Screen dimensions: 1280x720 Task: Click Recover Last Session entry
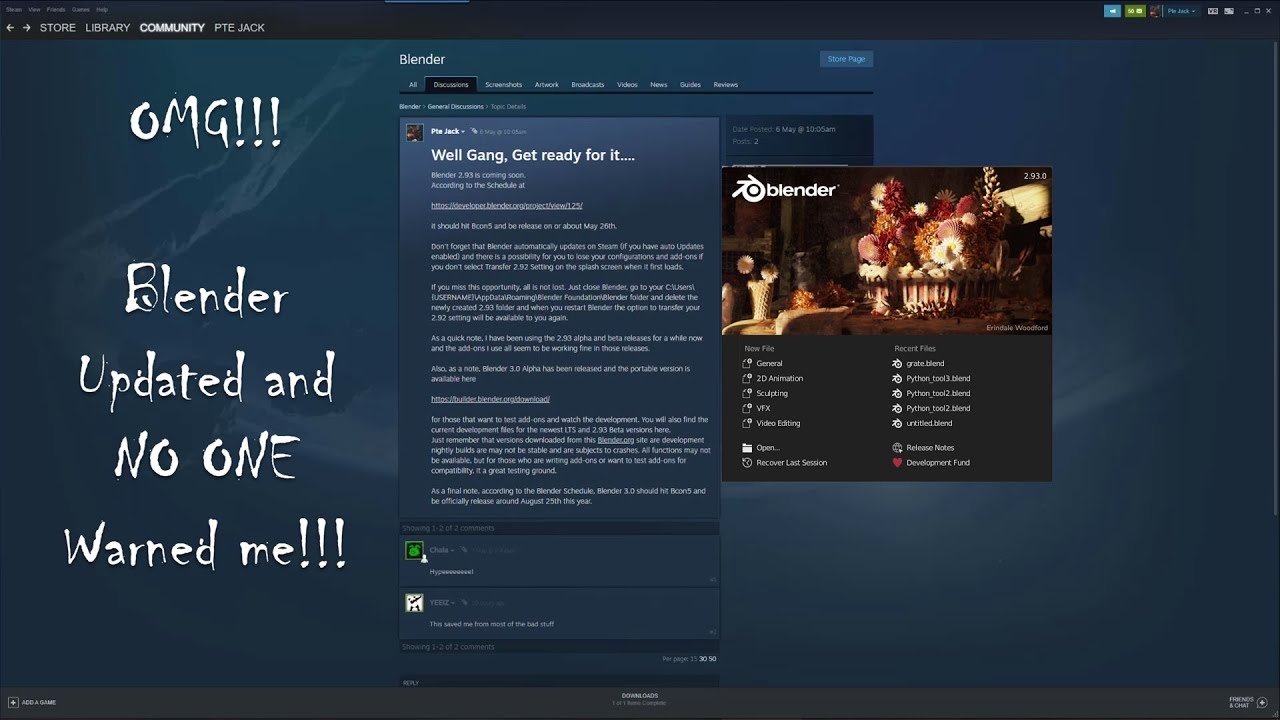(784, 463)
